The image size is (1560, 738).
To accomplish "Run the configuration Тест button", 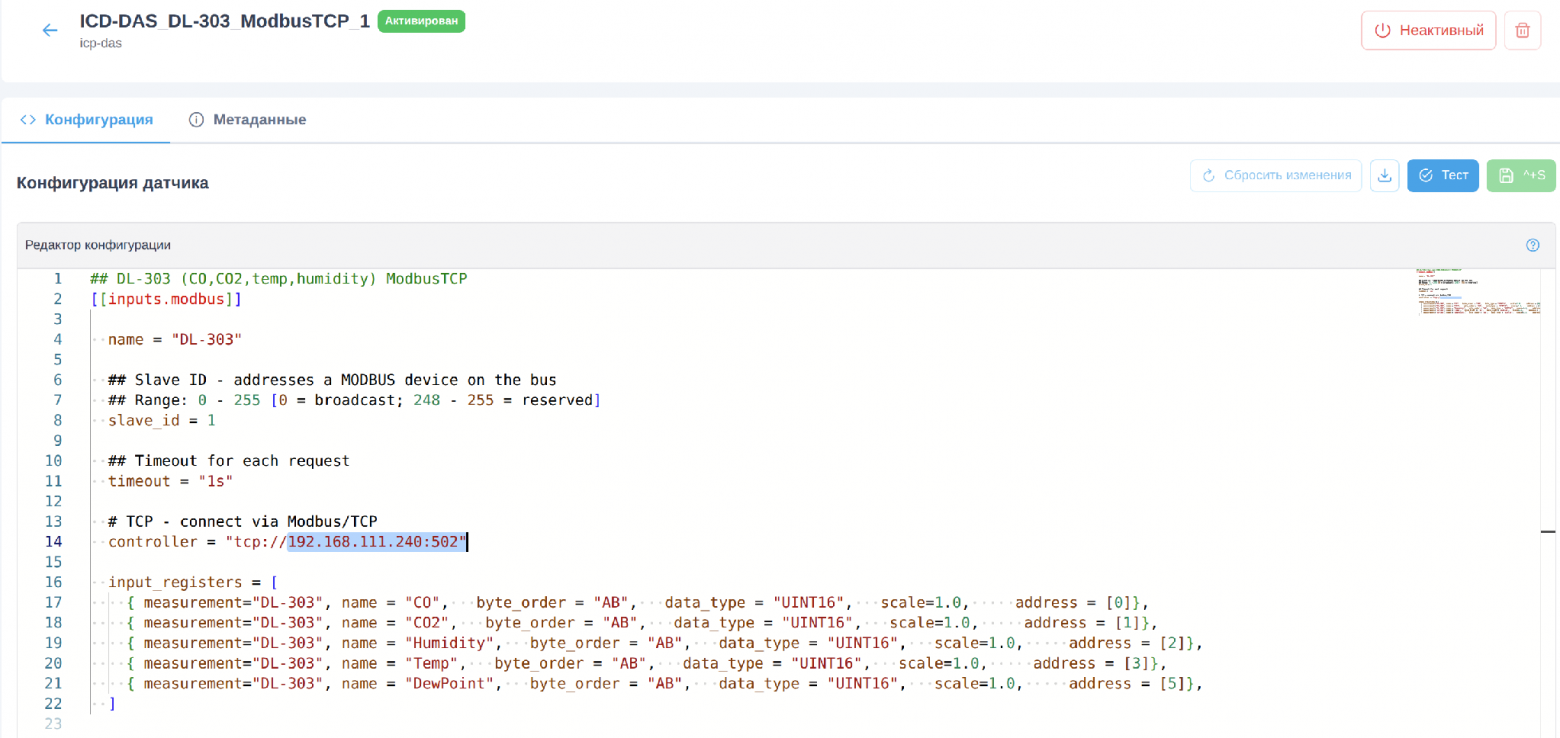I will (1443, 176).
